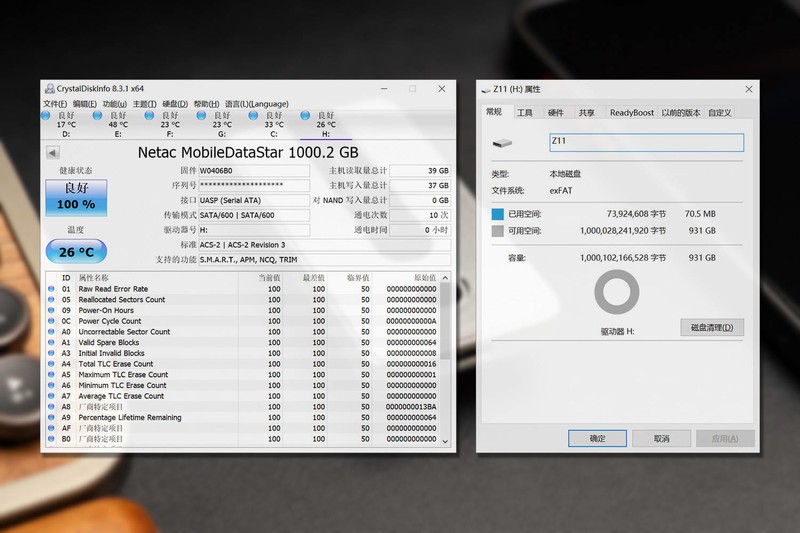Open the 功能(u) menu

[114, 104]
